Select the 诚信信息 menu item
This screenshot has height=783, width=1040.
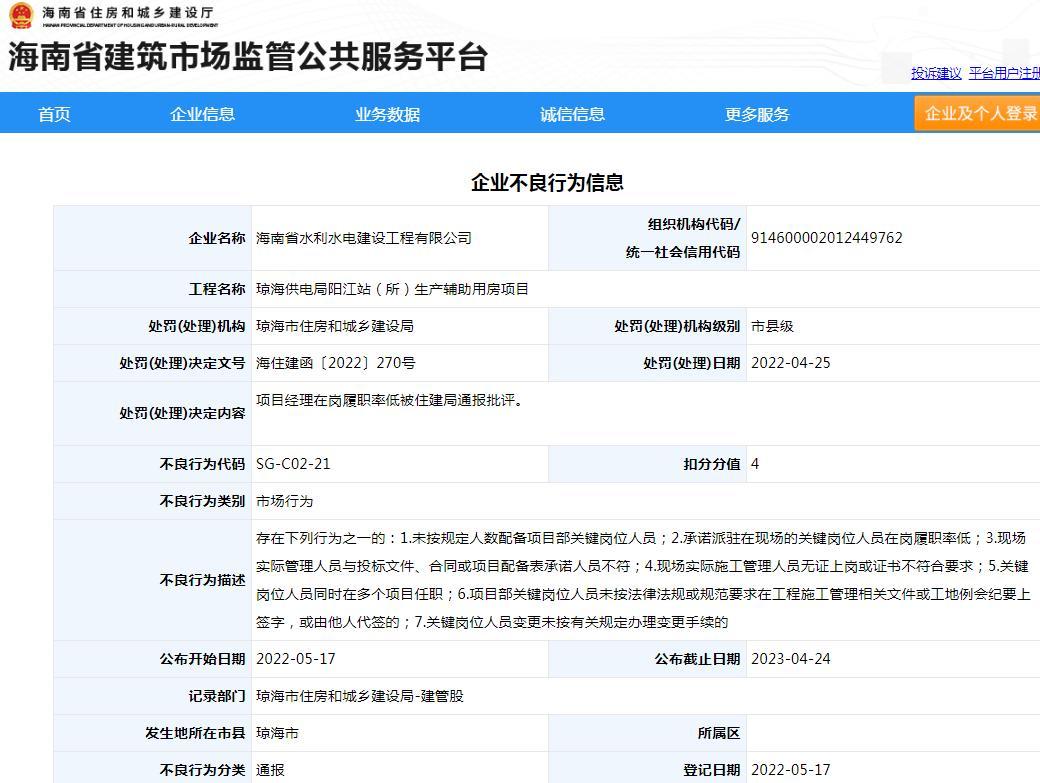[x=572, y=114]
